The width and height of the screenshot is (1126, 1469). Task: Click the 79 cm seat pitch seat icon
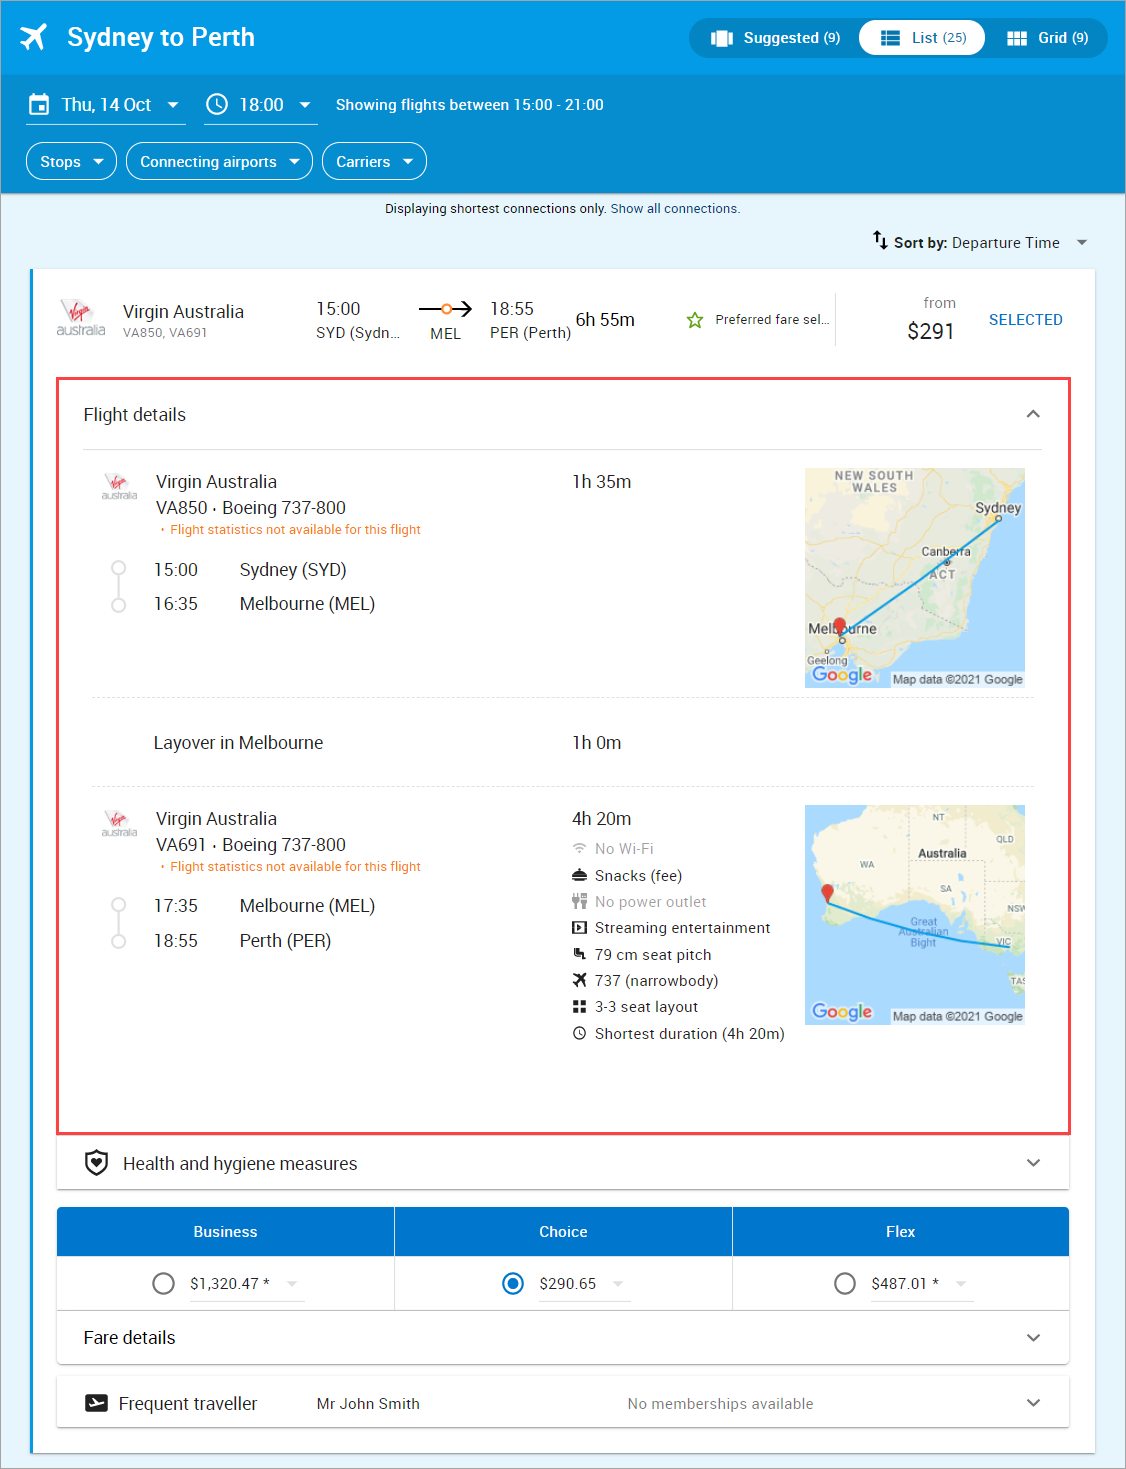coord(579,954)
